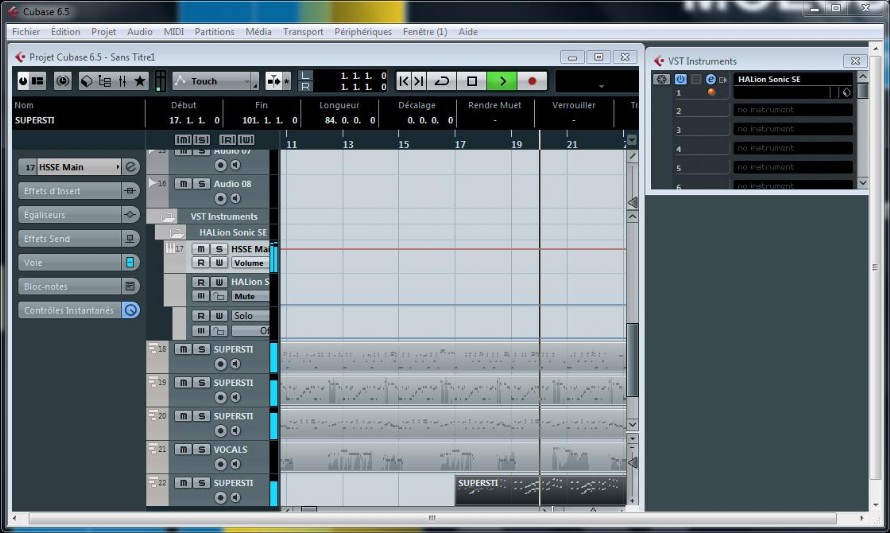Viewport: 890px width, 533px height.
Task: Solo the Audio 08 track
Action: 201,184
